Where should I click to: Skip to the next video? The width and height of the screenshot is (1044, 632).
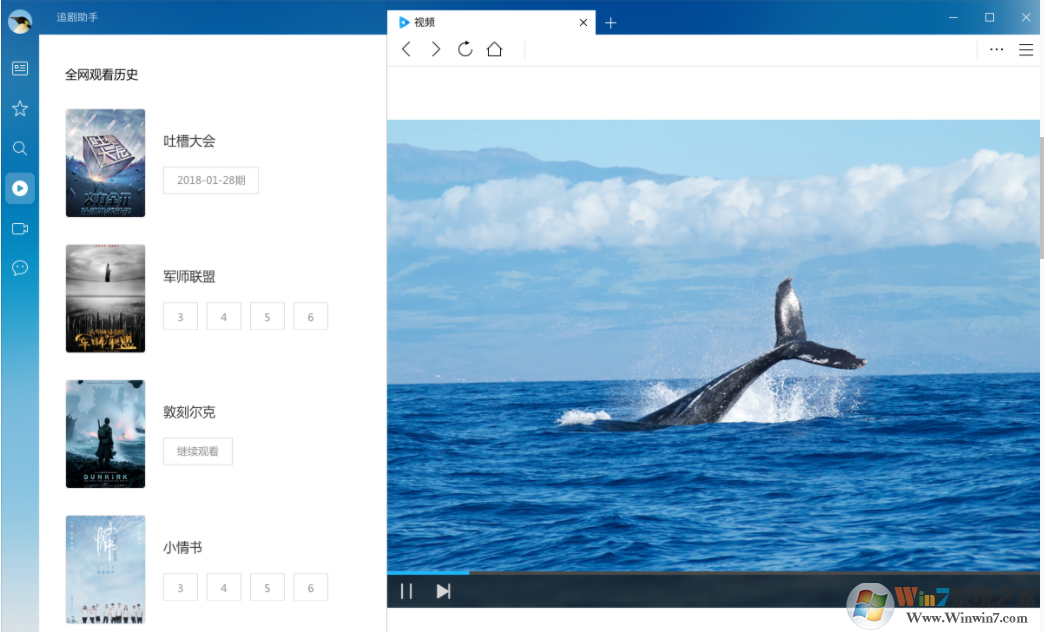[443, 591]
